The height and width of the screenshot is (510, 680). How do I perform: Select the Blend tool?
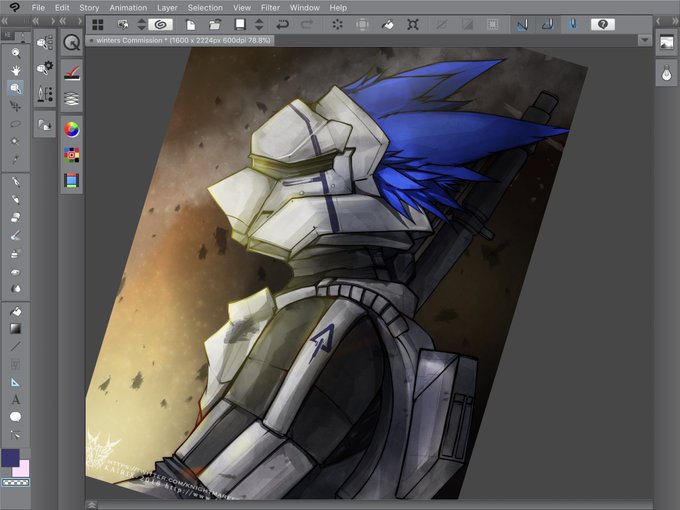point(16,289)
